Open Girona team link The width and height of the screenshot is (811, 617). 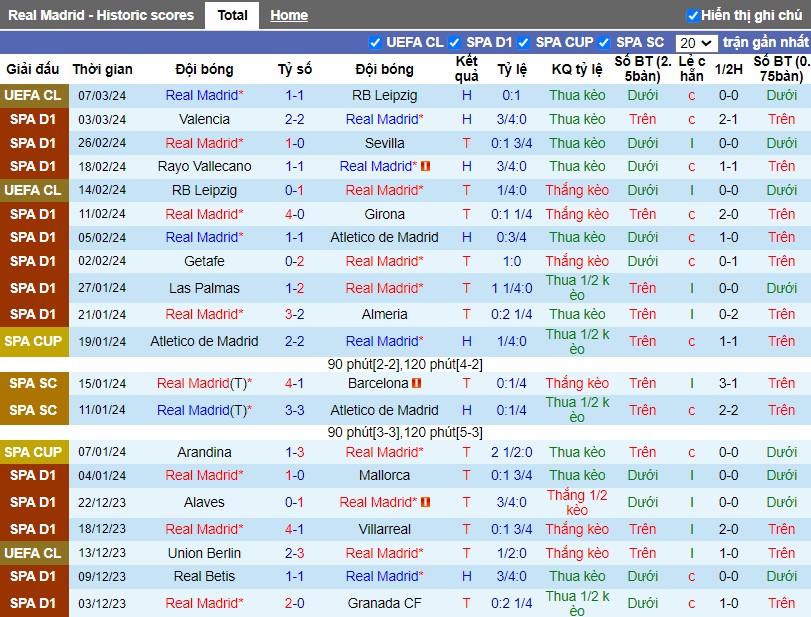click(x=384, y=214)
